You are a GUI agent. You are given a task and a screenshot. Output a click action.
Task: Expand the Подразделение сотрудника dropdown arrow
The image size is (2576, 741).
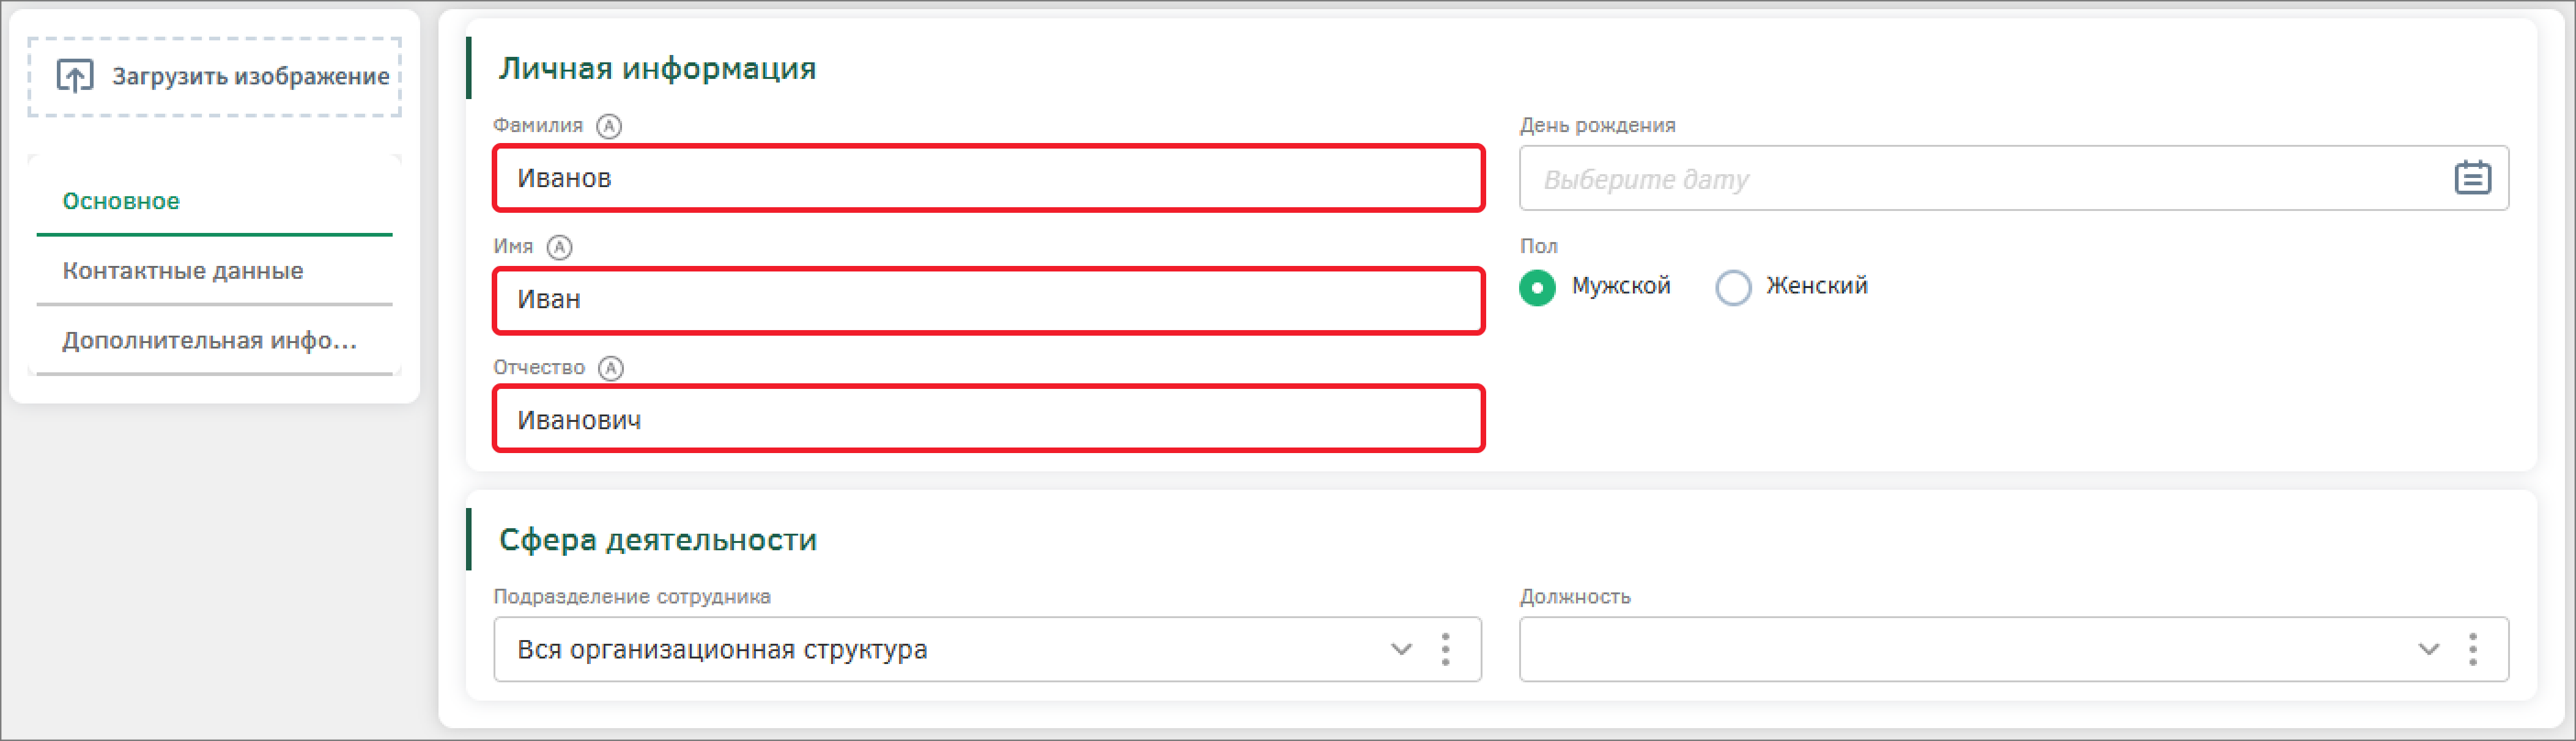1401,649
